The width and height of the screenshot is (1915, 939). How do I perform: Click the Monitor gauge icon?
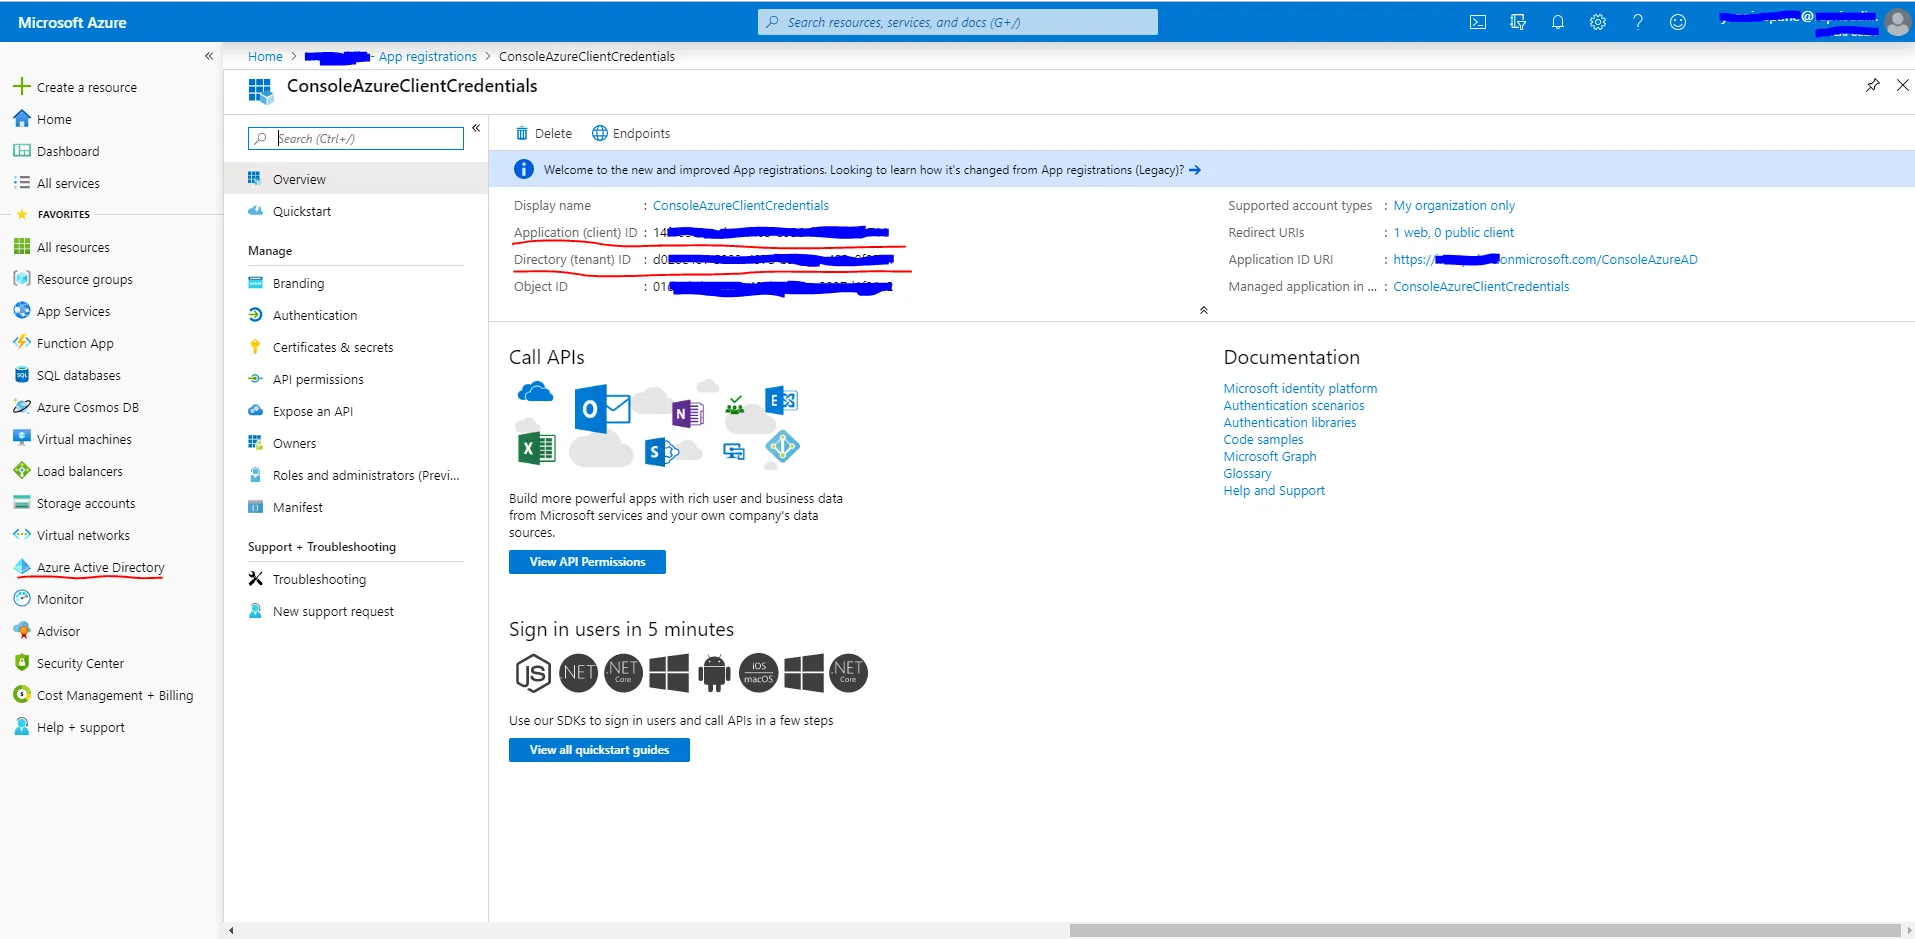tap(22, 599)
